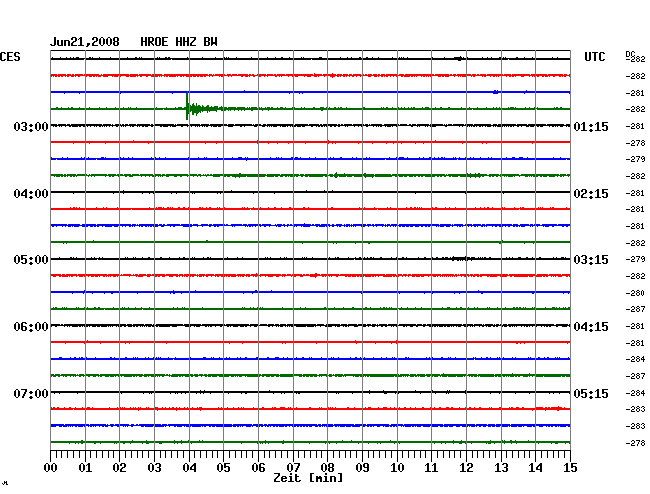Click the 04 minute axis label
This screenshot has height=494, width=650.
[189, 467]
